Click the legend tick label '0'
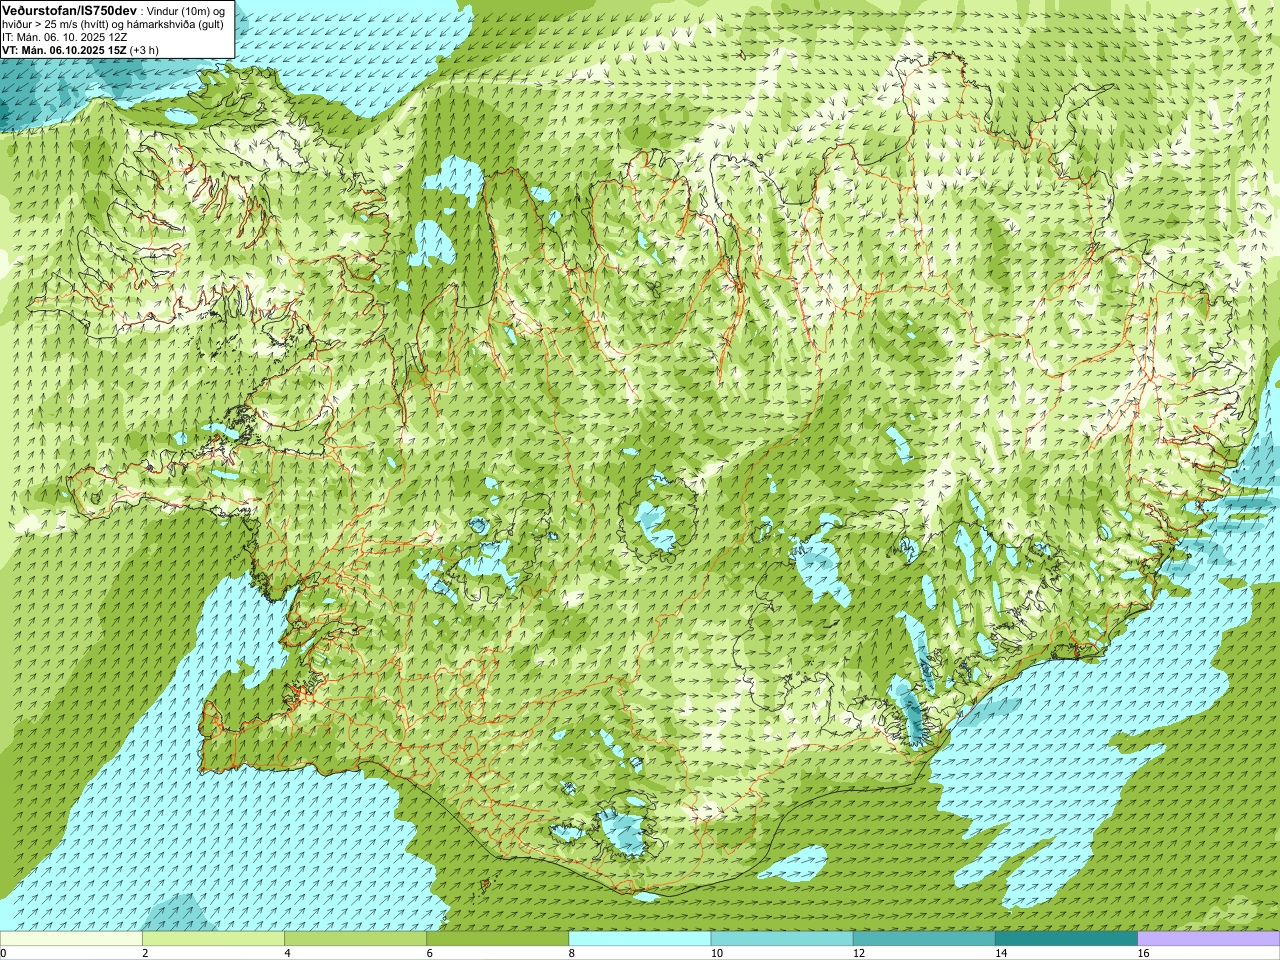Image resolution: width=1280 pixels, height=960 pixels. (x=4, y=953)
